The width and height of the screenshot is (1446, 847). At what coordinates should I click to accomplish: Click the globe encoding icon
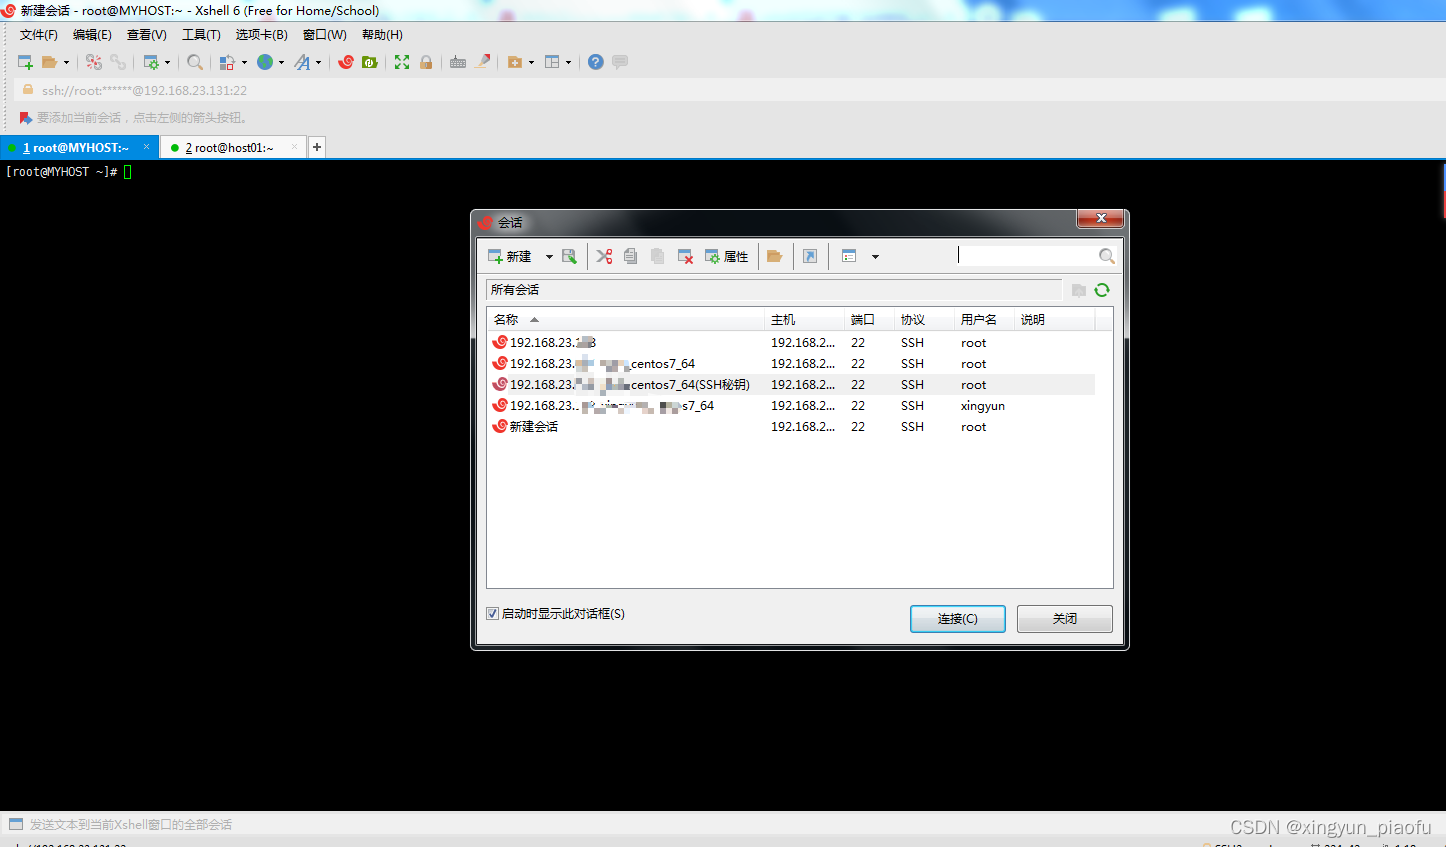pos(265,62)
